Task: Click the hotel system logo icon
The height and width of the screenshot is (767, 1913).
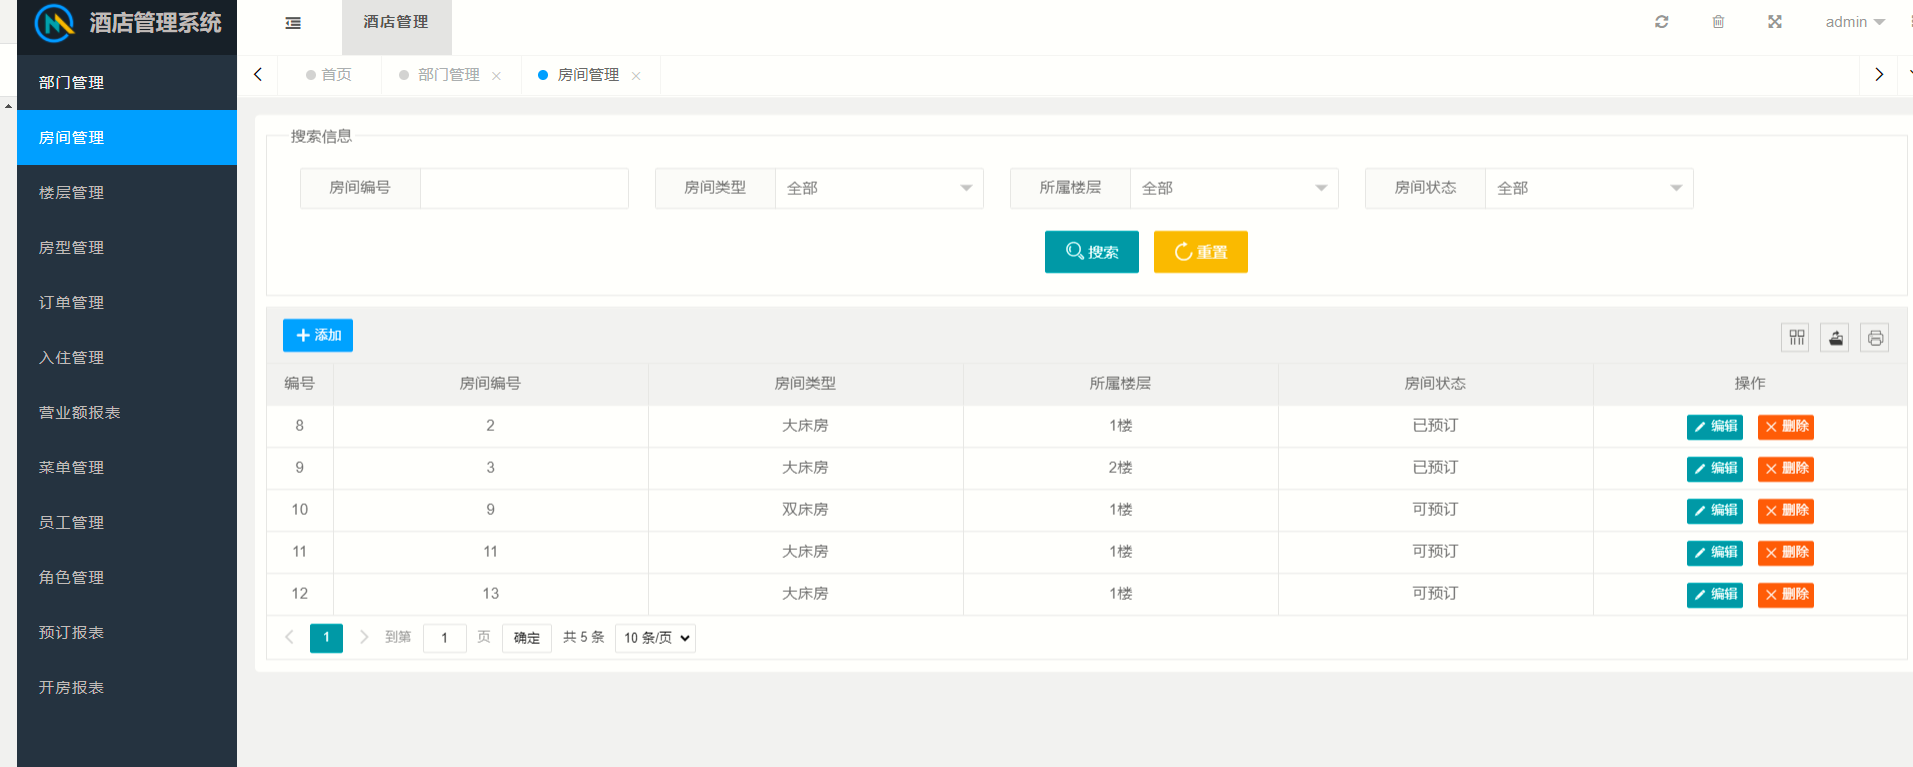Action: click(55, 23)
